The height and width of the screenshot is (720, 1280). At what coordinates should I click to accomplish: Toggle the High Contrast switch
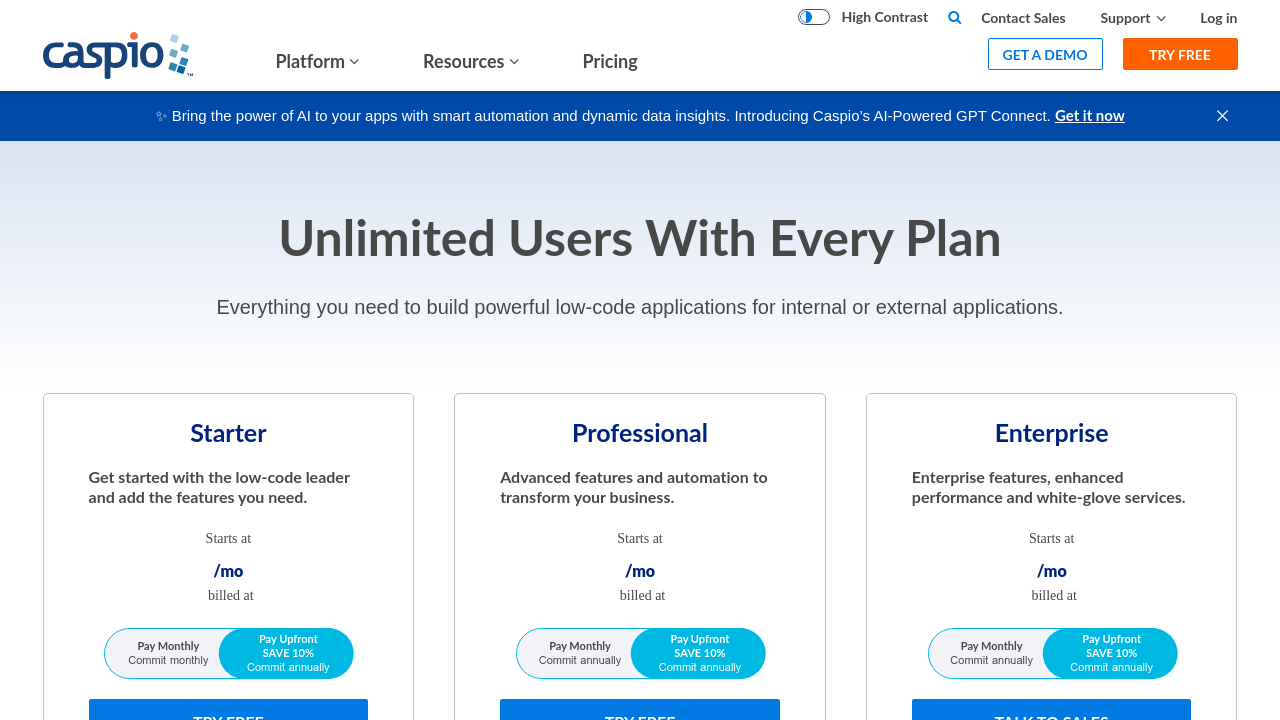(813, 17)
